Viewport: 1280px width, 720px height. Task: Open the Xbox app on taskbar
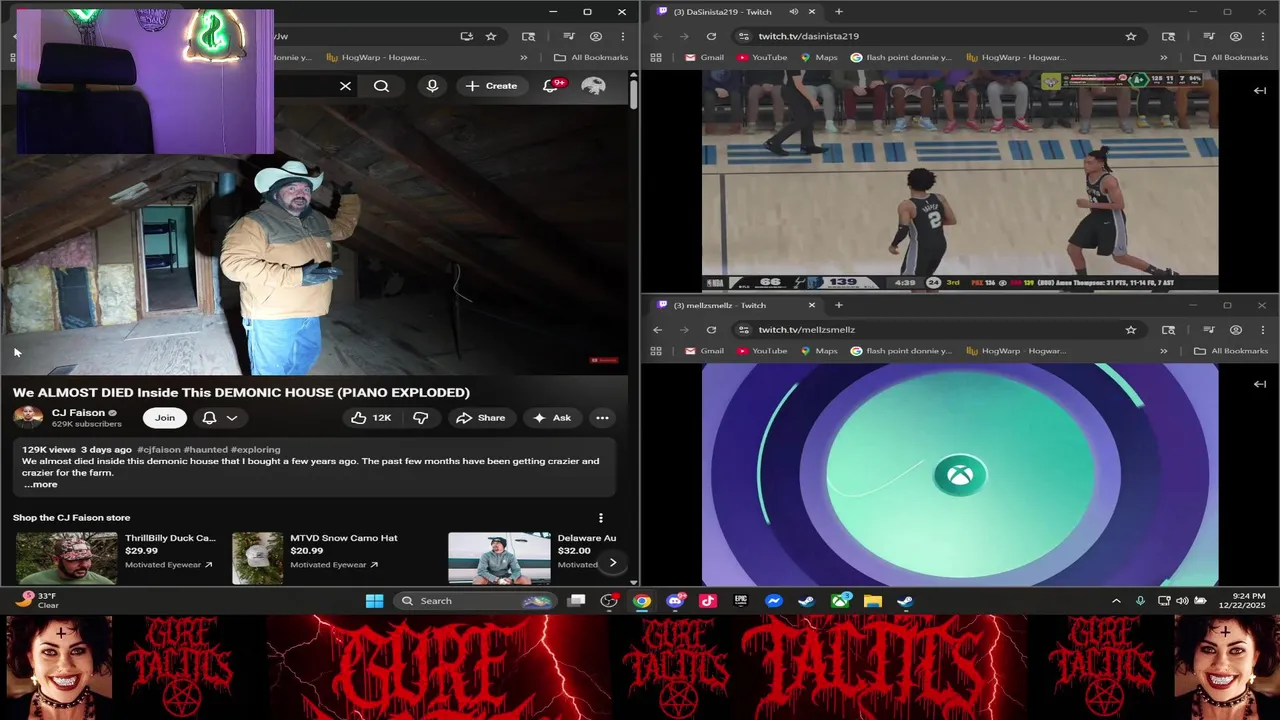coord(840,601)
